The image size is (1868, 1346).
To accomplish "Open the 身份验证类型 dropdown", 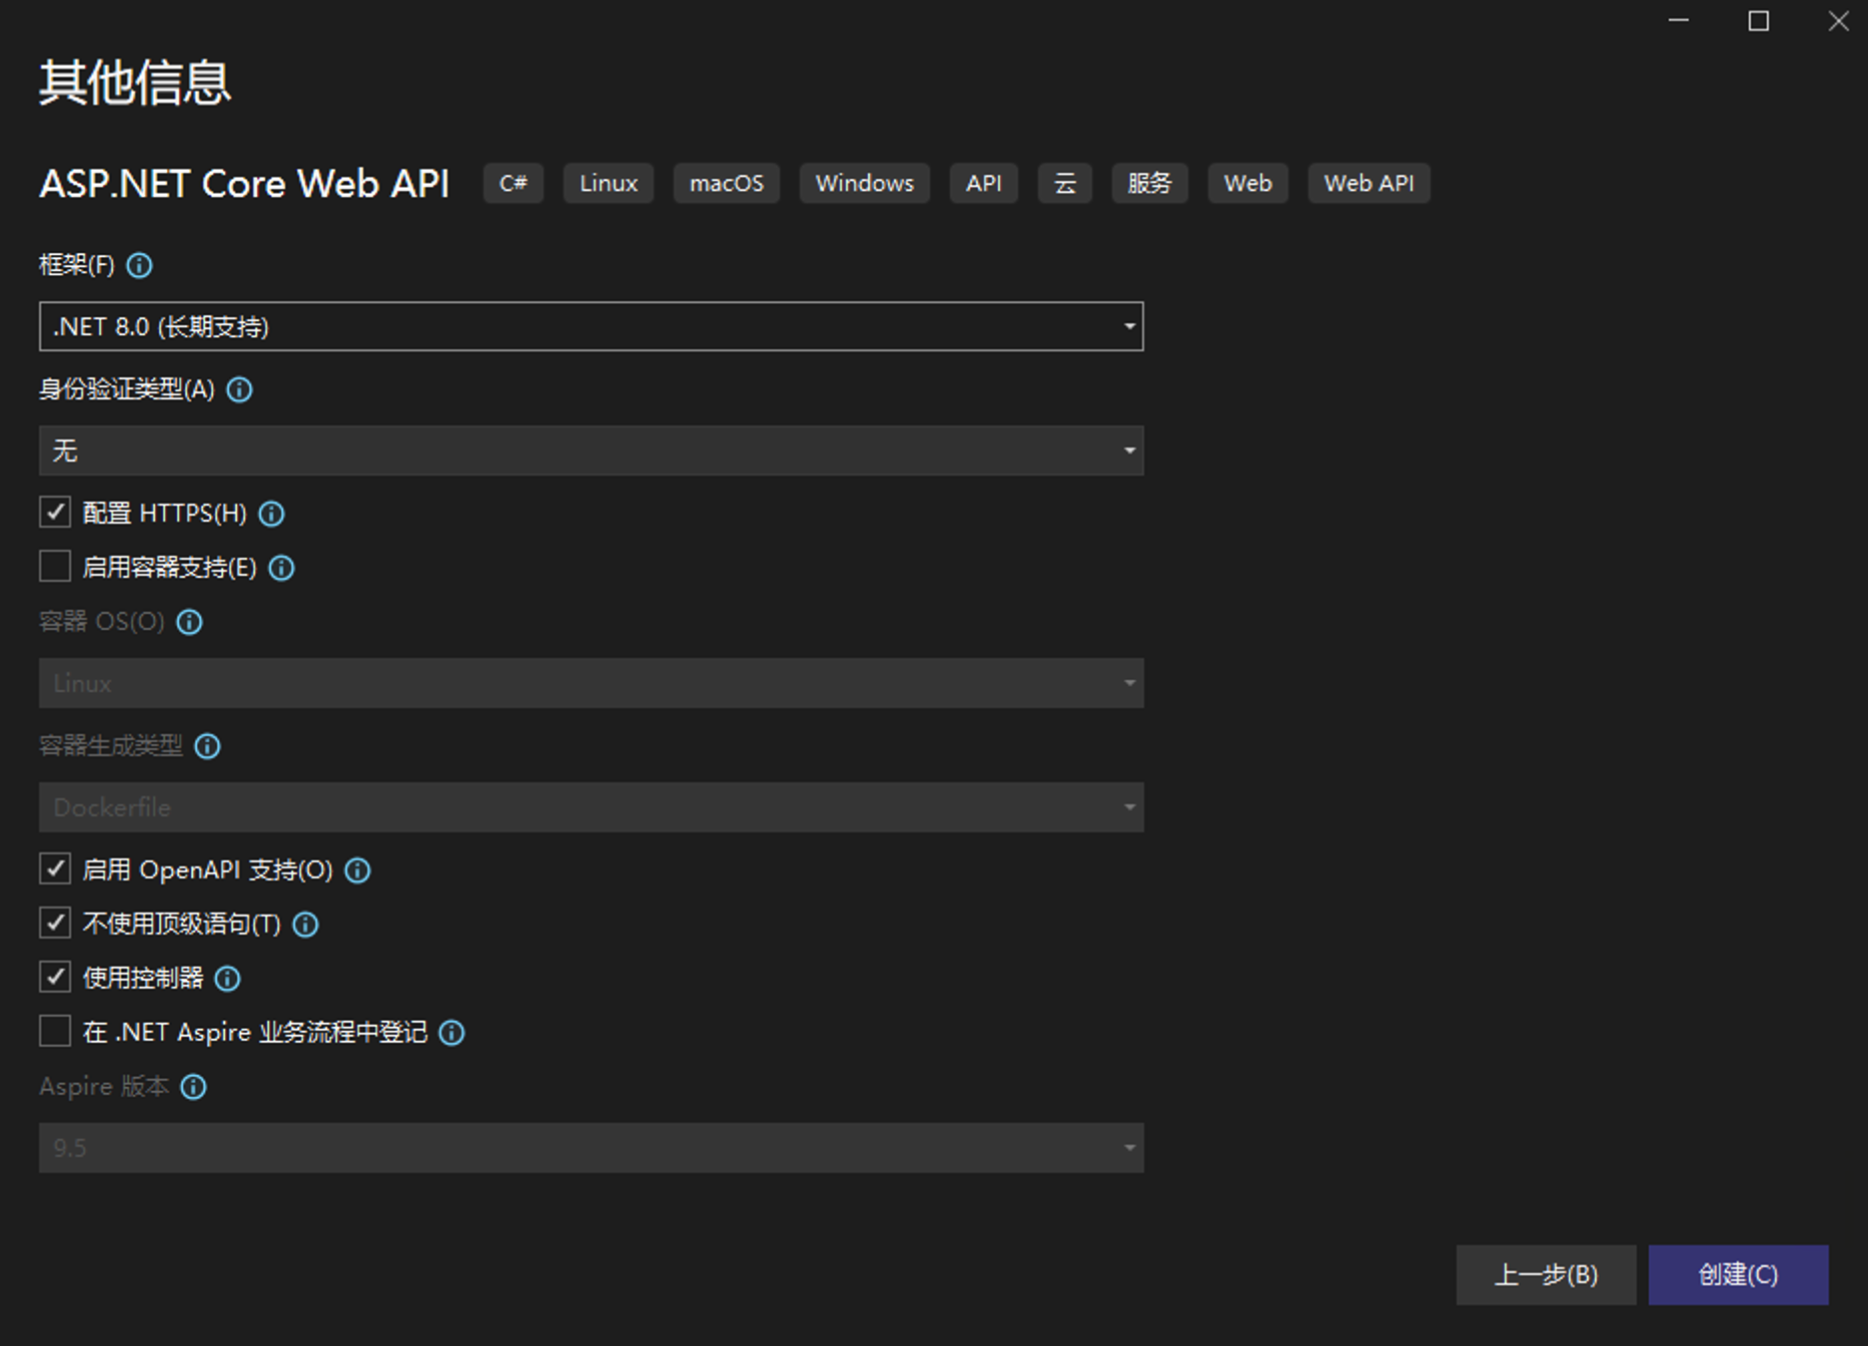I will coord(1128,450).
